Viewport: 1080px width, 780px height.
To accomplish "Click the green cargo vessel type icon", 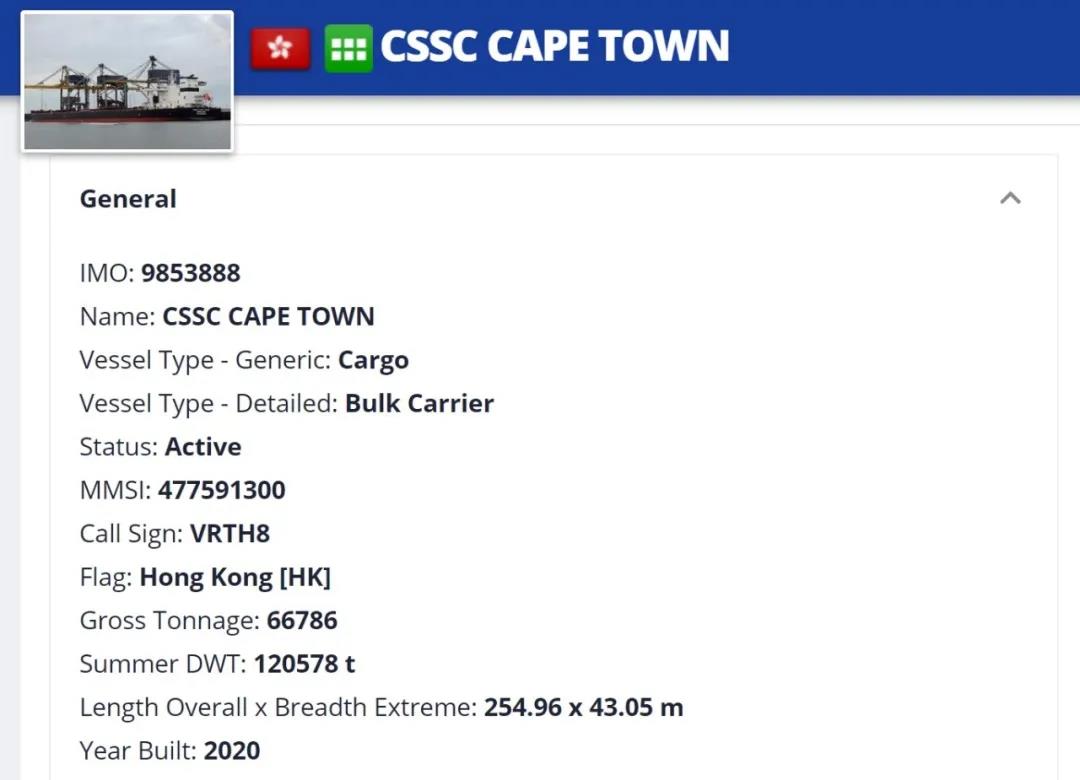I will tap(348, 48).
